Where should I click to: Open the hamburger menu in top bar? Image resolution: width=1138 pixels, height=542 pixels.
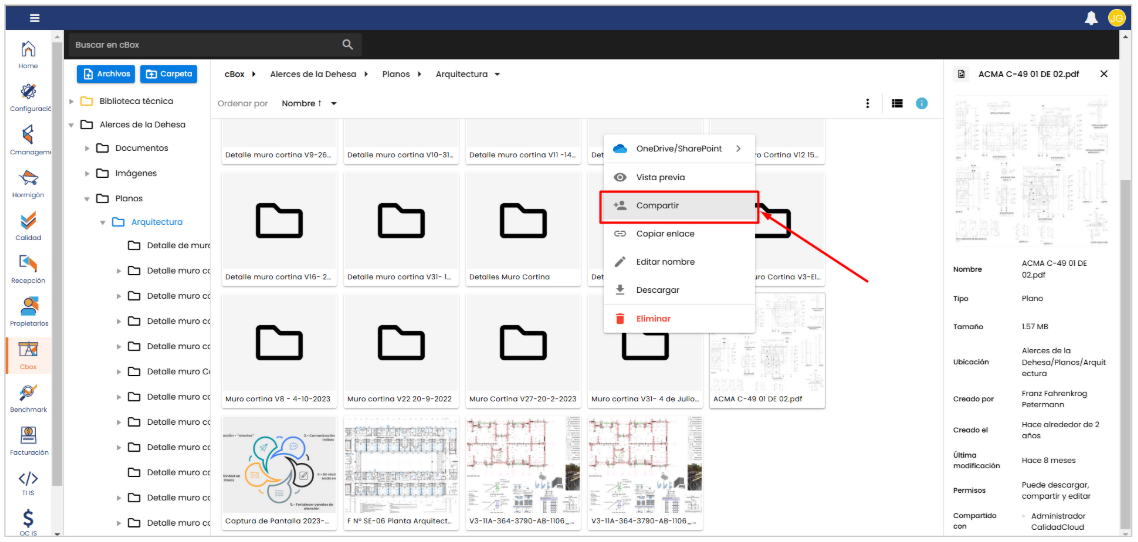pos(35,18)
